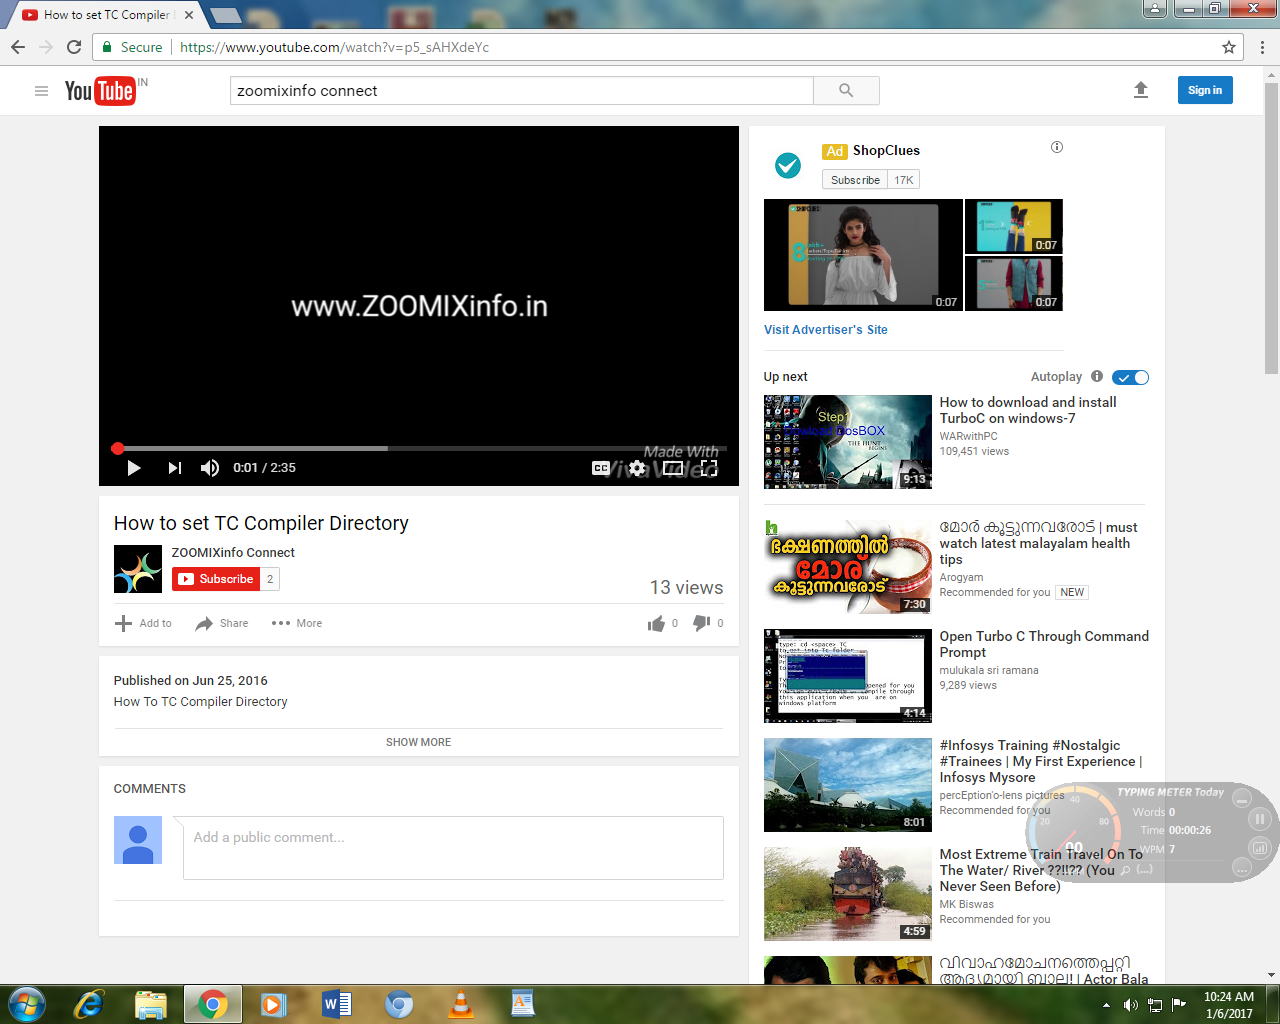Open Windows Start menu
Viewport: 1280px width, 1024px height.
click(27, 1003)
